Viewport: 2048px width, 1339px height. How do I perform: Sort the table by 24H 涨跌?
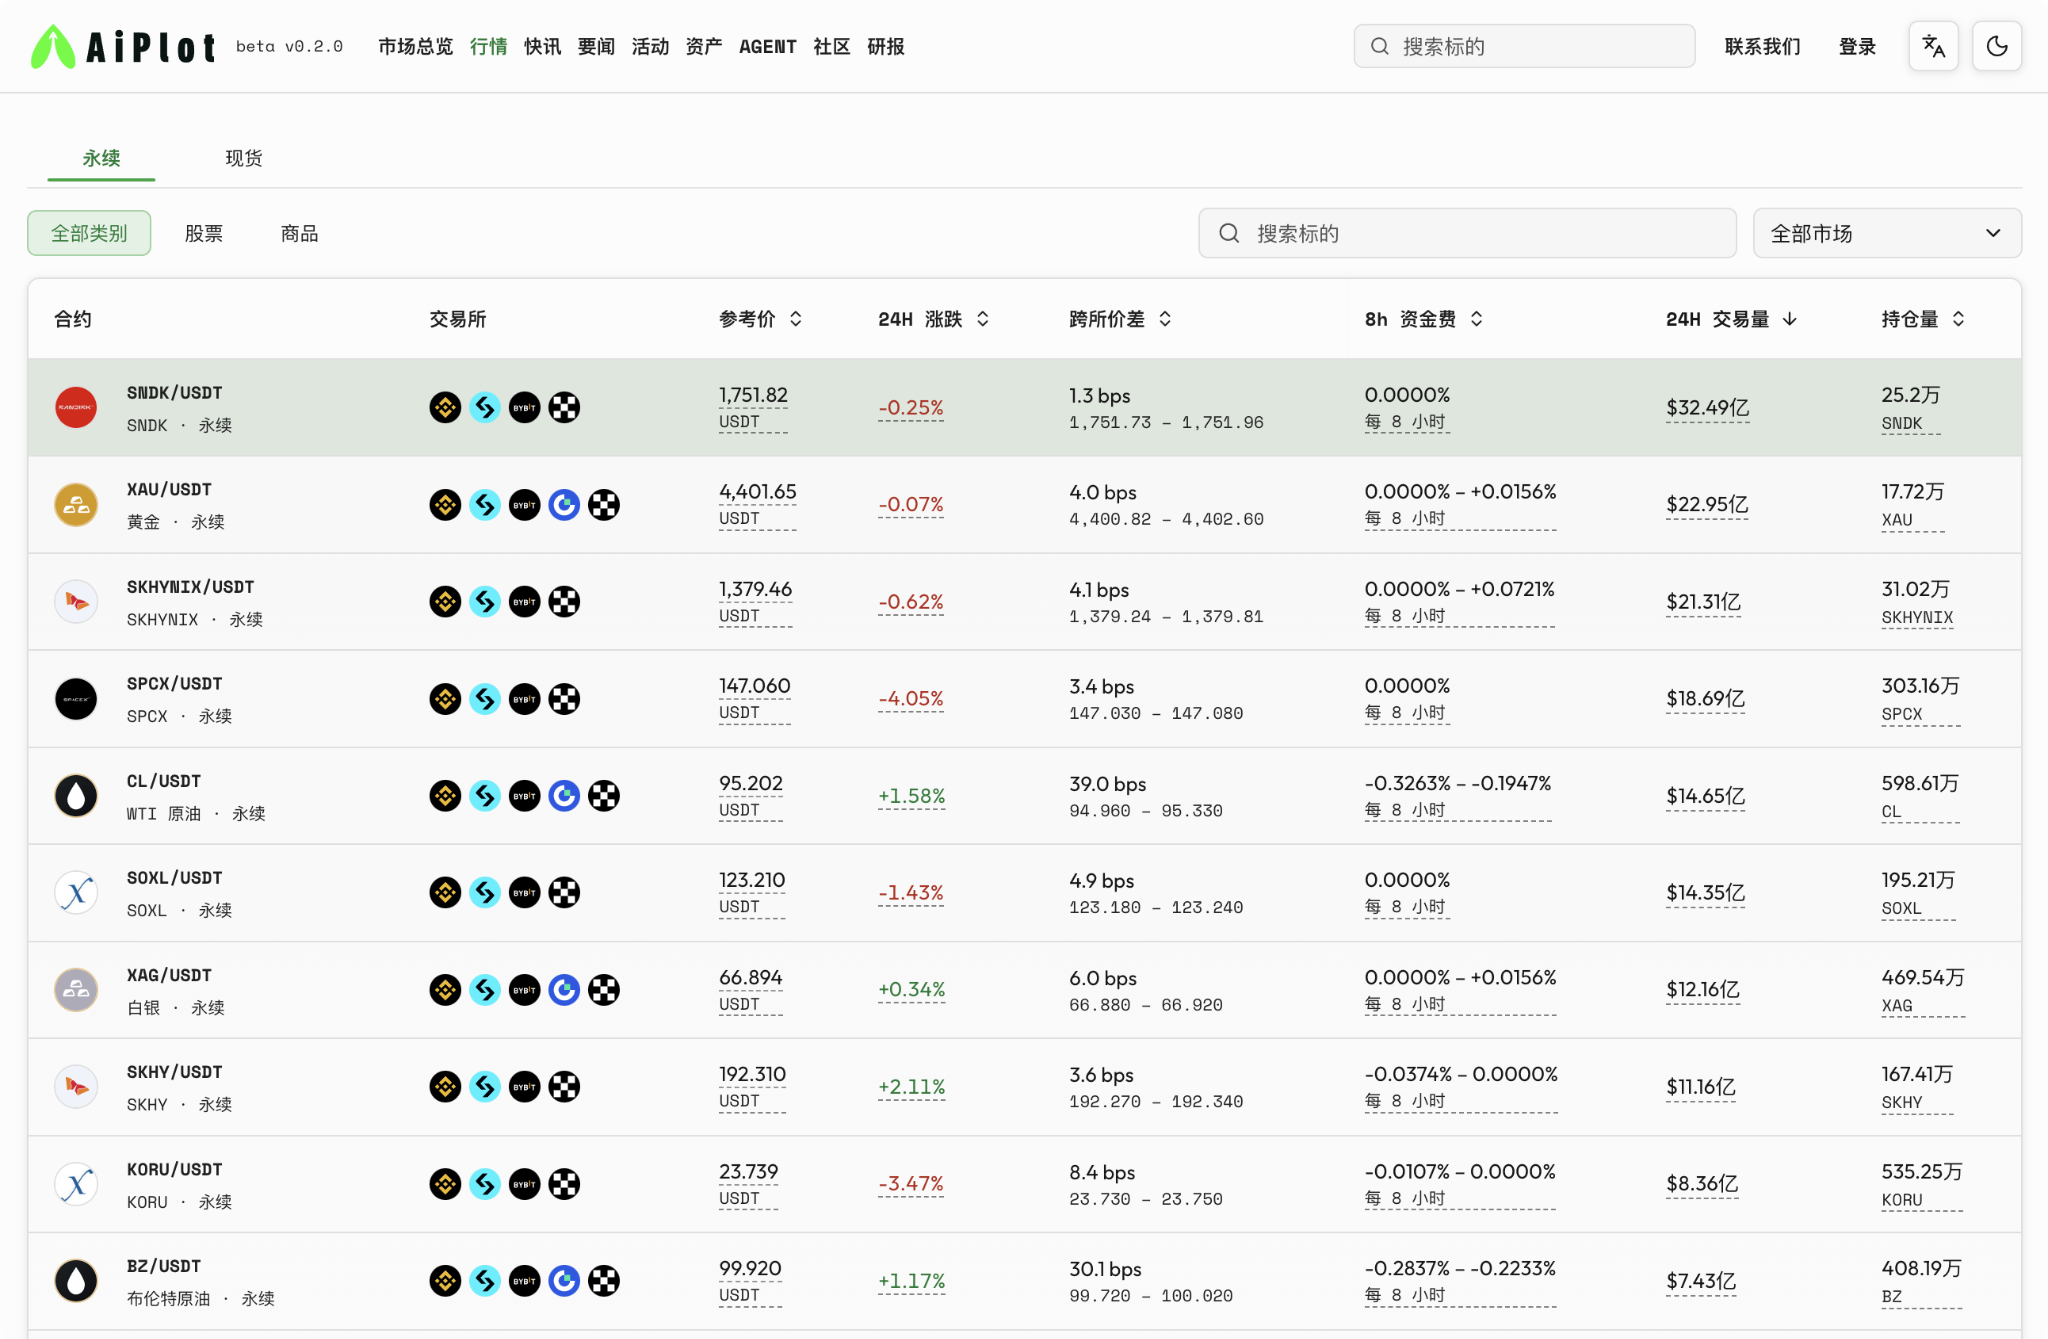(x=933, y=319)
